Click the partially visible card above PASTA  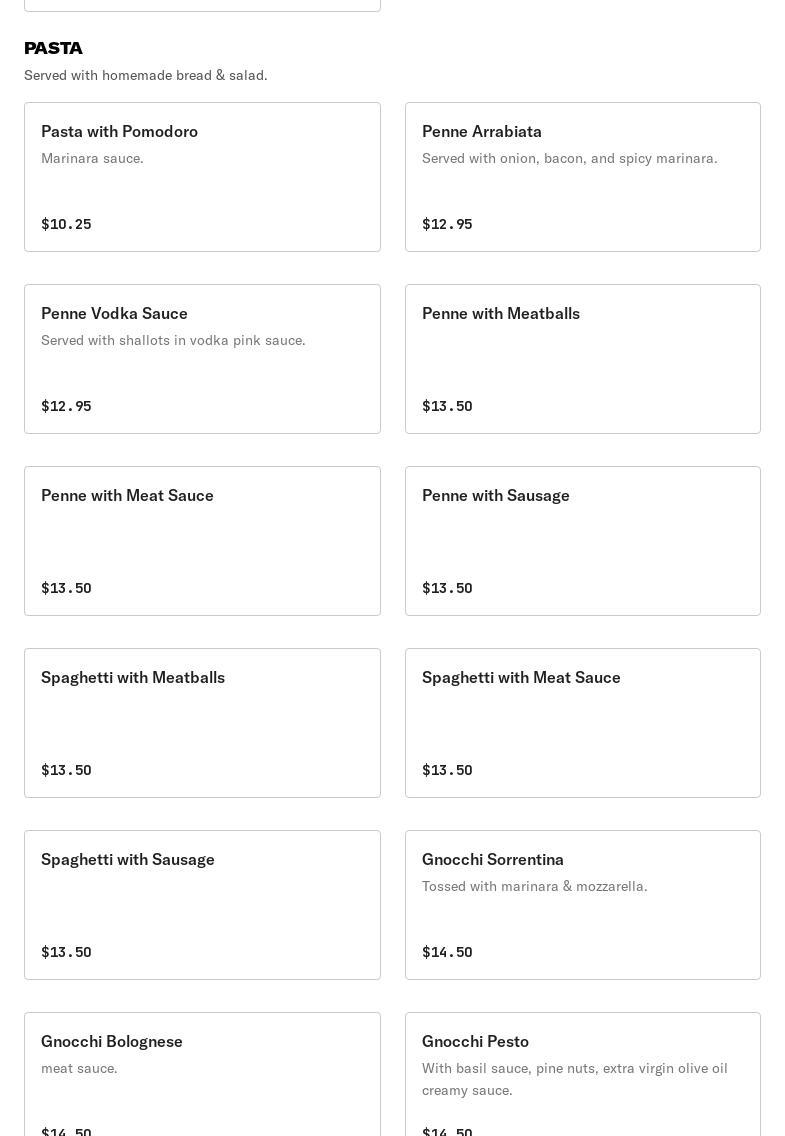tap(202, 5)
